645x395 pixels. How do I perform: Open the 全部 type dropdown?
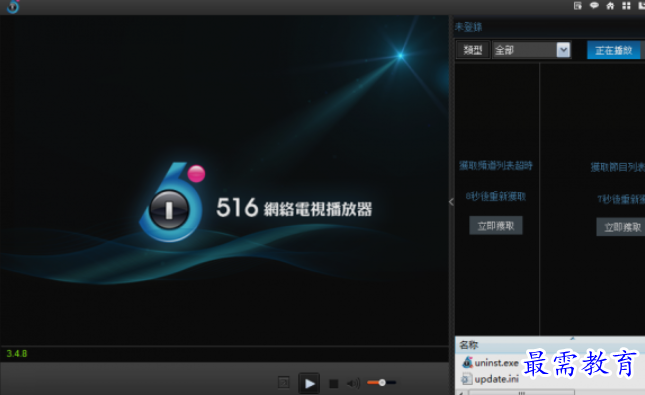[531, 50]
